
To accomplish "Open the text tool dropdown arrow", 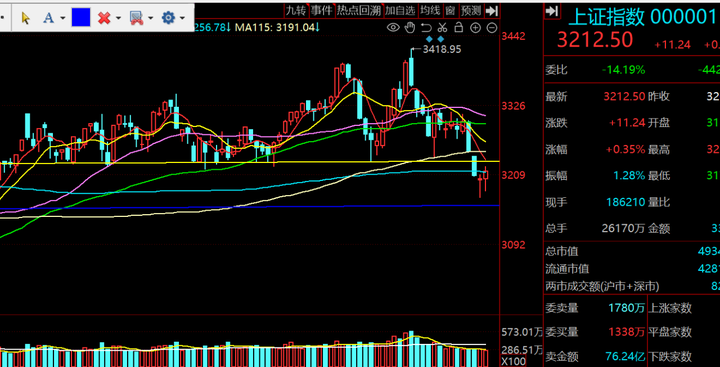I will coord(62,18).
